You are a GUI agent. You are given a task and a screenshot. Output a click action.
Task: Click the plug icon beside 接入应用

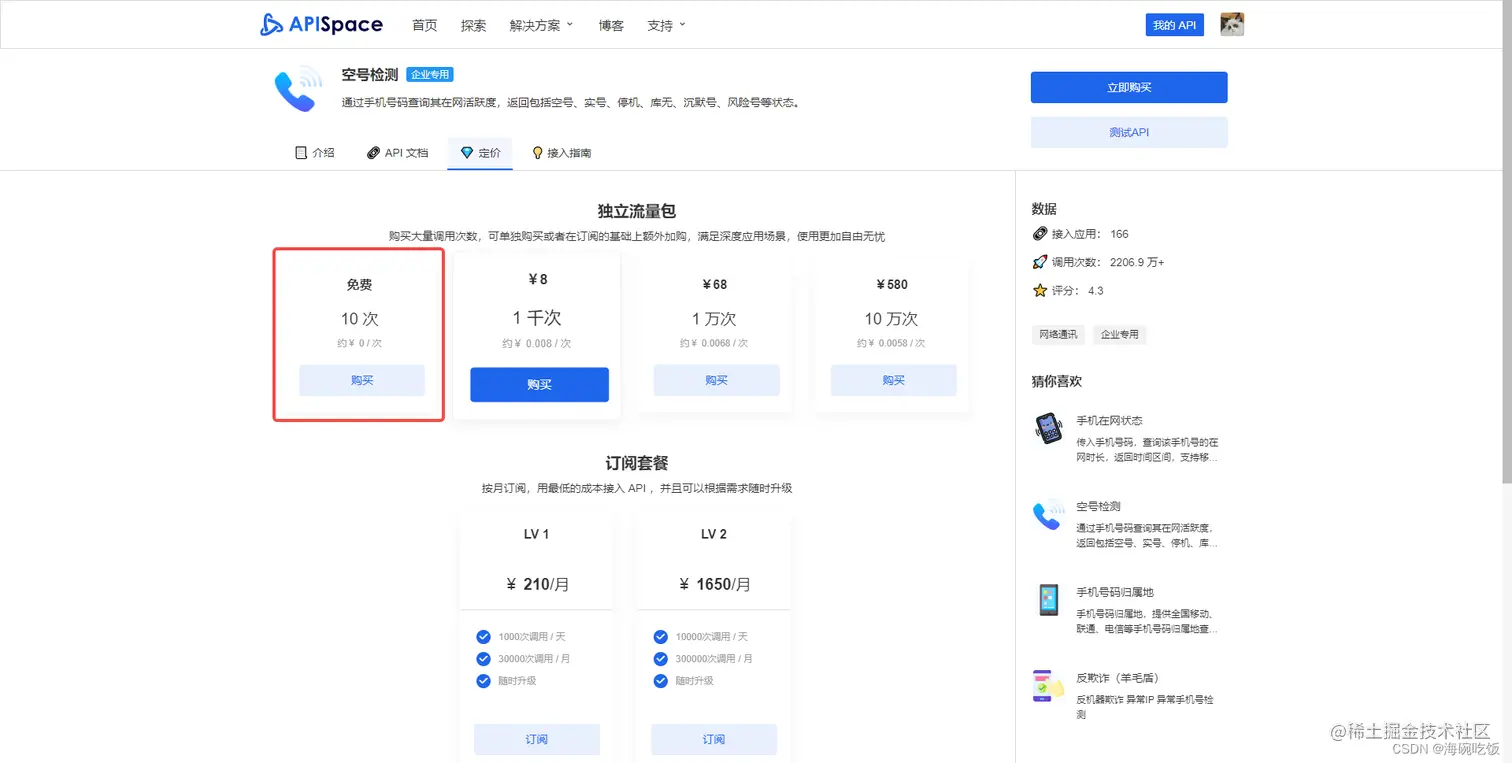[x=1040, y=234]
